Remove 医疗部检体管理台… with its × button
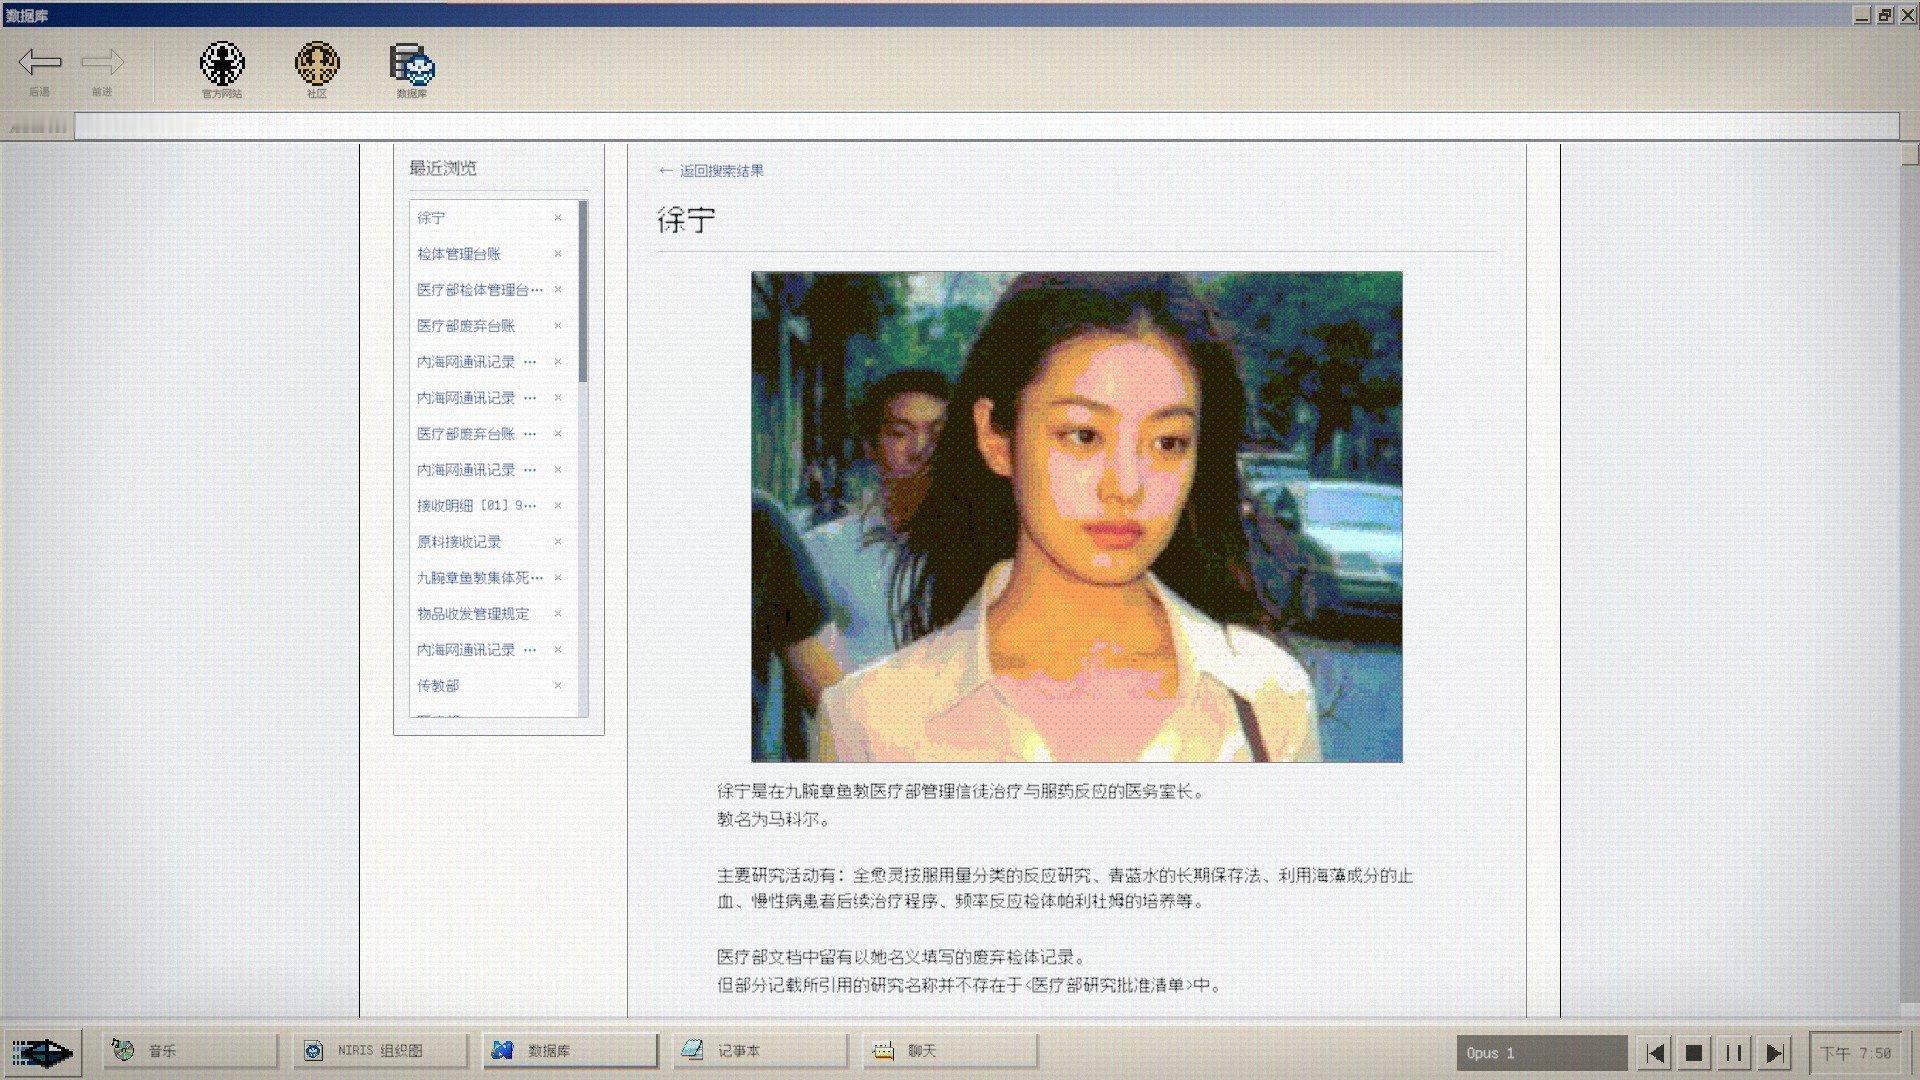This screenshot has height=1080, width=1920. coord(558,289)
